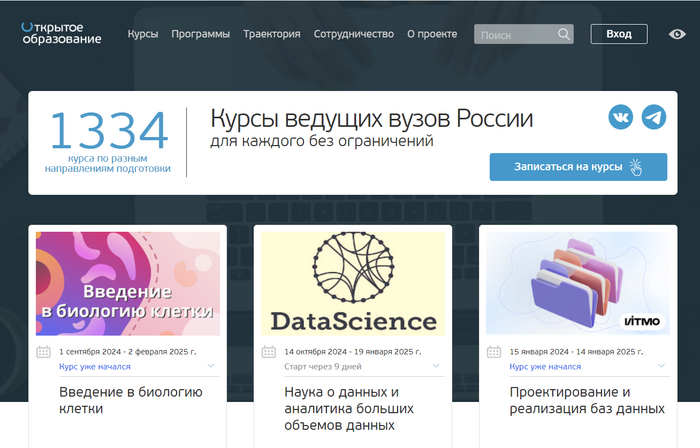Open Проектирование и реализация баз данных link
This screenshot has height=448, width=700.
tap(587, 400)
